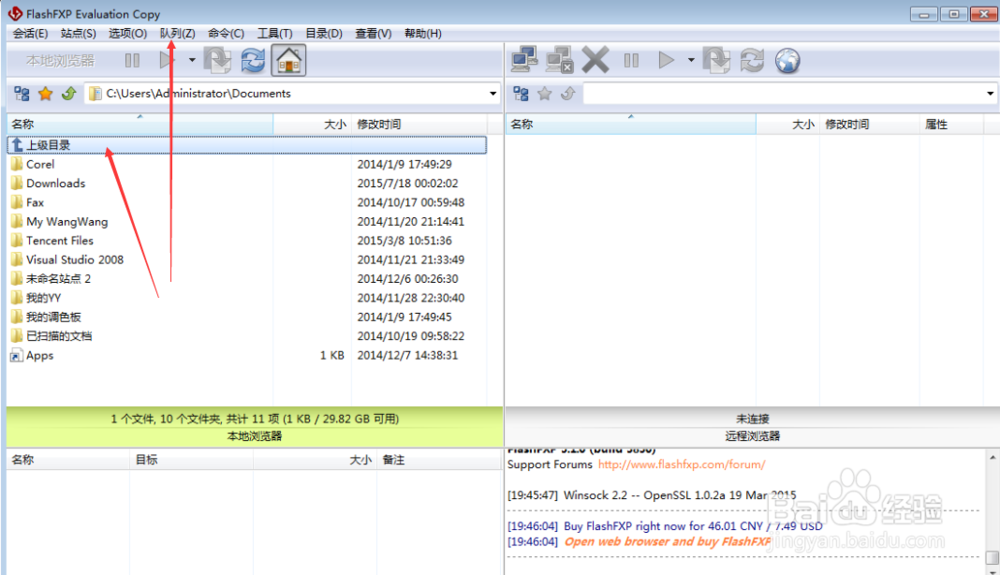Image resolution: width=1000 pixels, height=575 pixels.
Task: Click the local transfer queue icon
Action: [217, 61]
